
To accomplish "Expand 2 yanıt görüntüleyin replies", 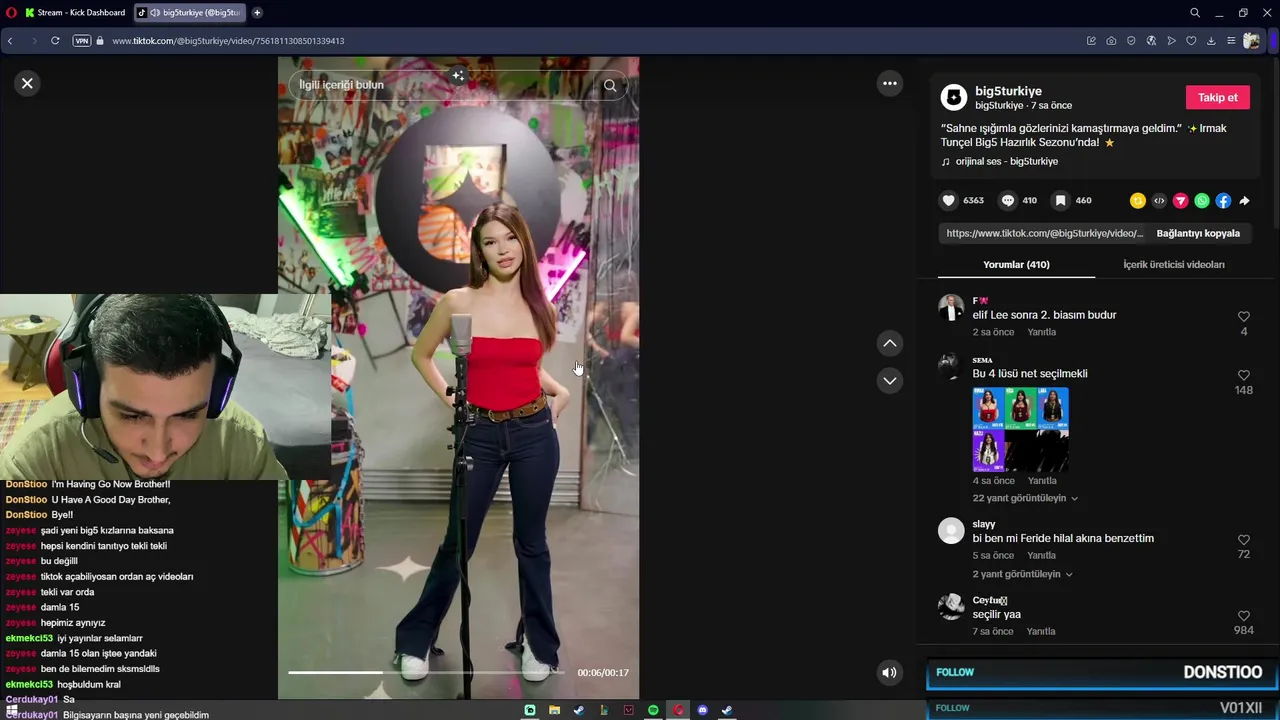I will 1022,574.
